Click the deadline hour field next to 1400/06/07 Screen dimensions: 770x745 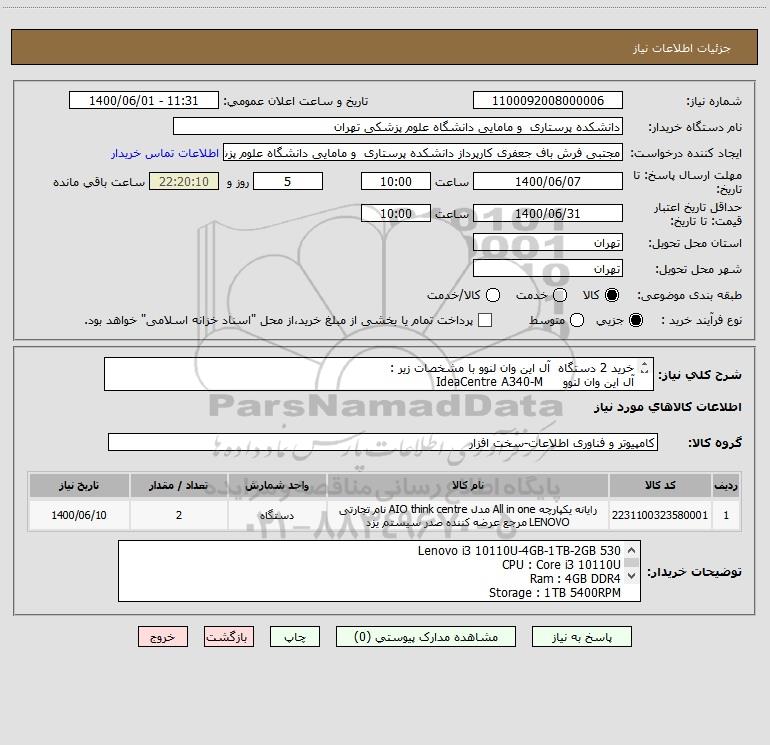point(396,182)
